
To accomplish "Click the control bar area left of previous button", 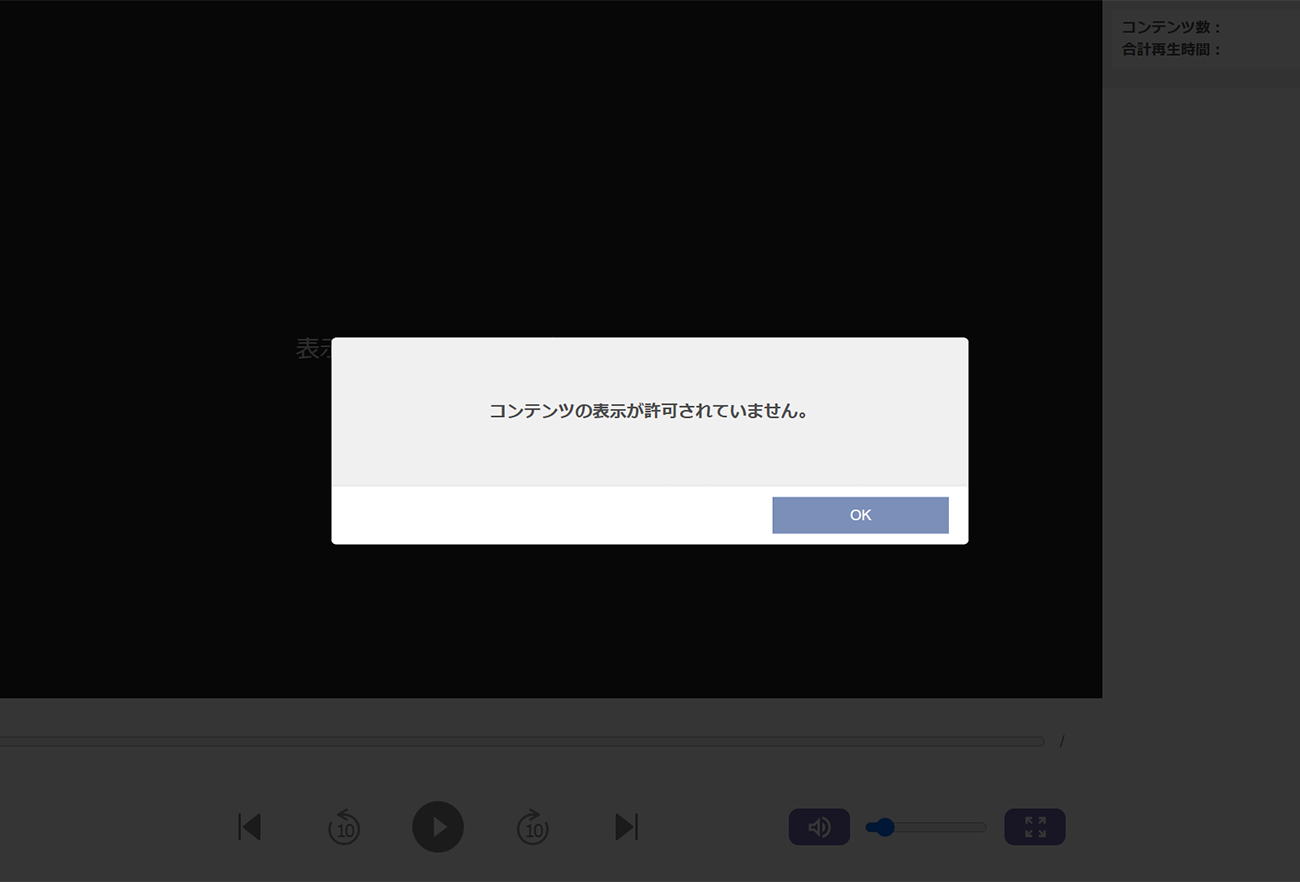I will click(x=110, y=827).
